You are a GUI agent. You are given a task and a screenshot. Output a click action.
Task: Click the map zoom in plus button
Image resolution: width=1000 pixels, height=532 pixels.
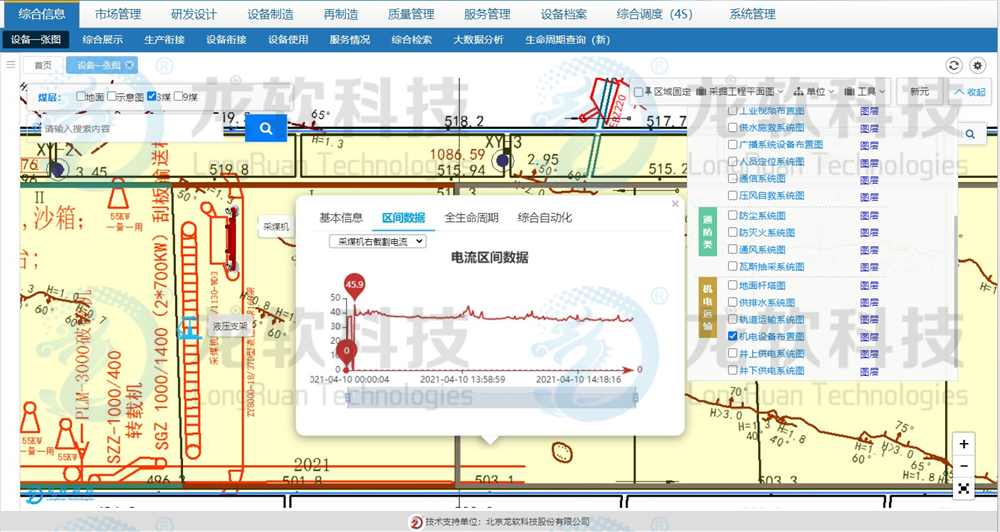(x=963, y=444)
